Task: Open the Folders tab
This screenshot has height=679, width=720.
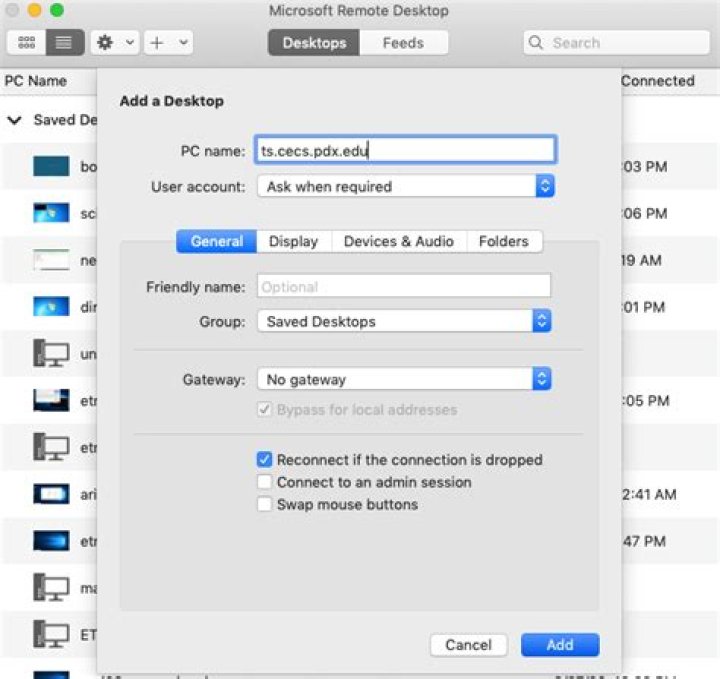Action: pyautogui.click(x=504, y=241)
